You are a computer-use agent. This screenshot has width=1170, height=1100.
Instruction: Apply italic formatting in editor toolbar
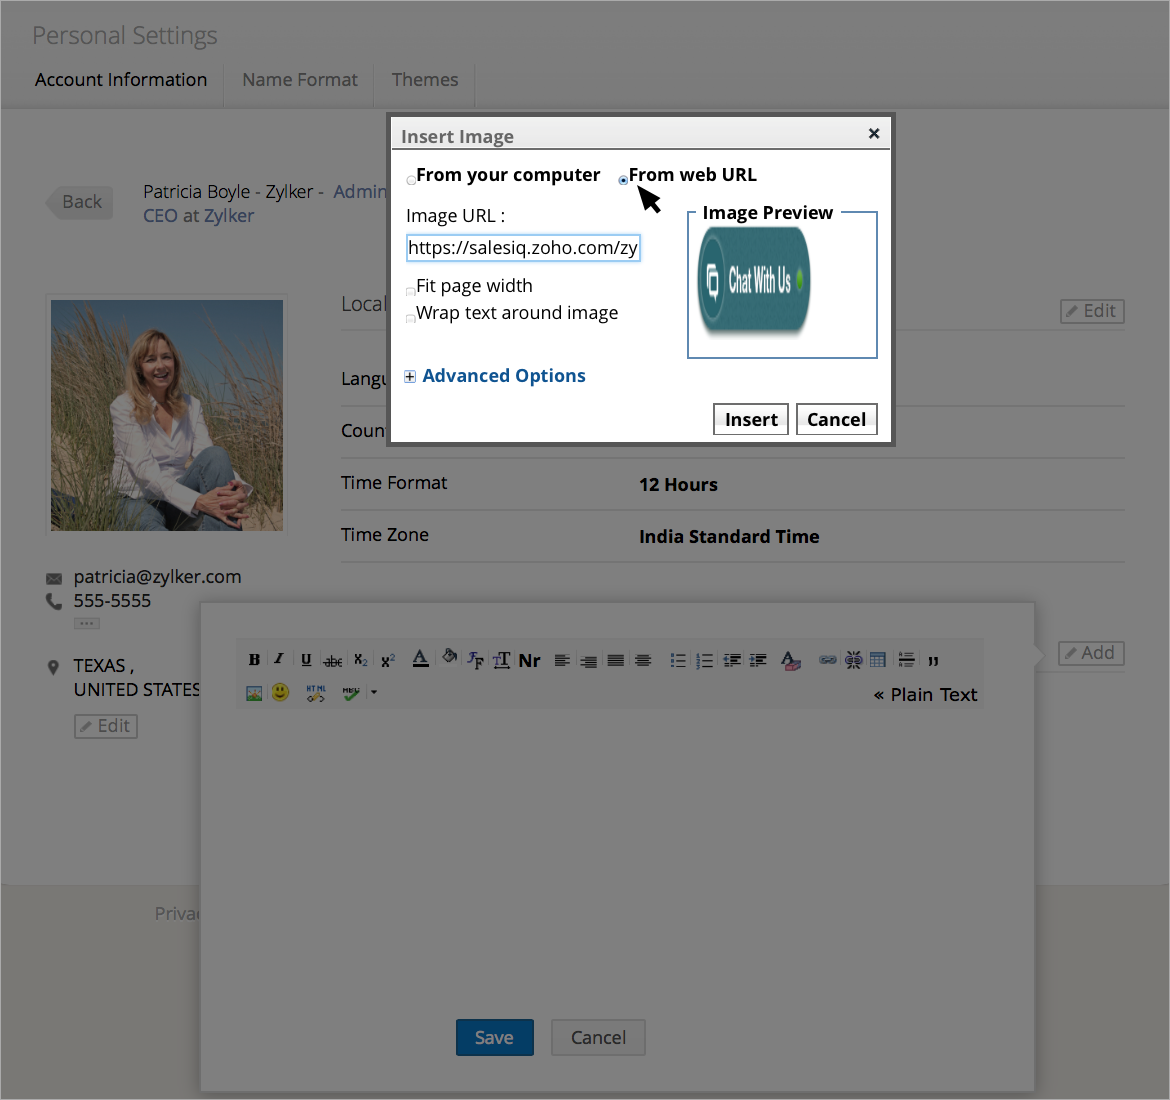[279, 659]
